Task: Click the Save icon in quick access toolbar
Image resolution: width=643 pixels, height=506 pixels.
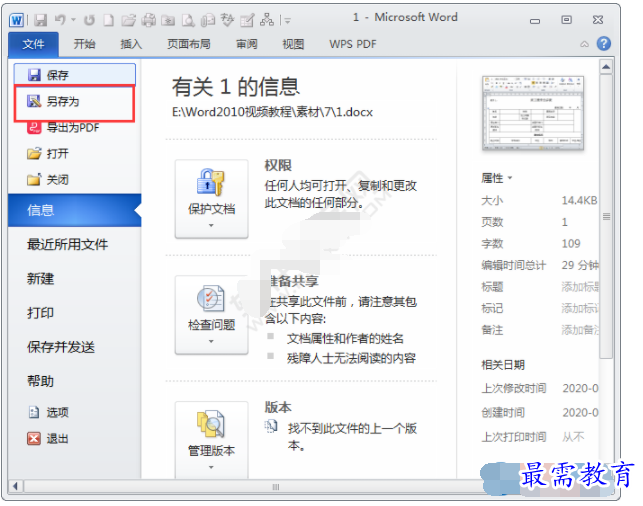Action: click(40, 20)
